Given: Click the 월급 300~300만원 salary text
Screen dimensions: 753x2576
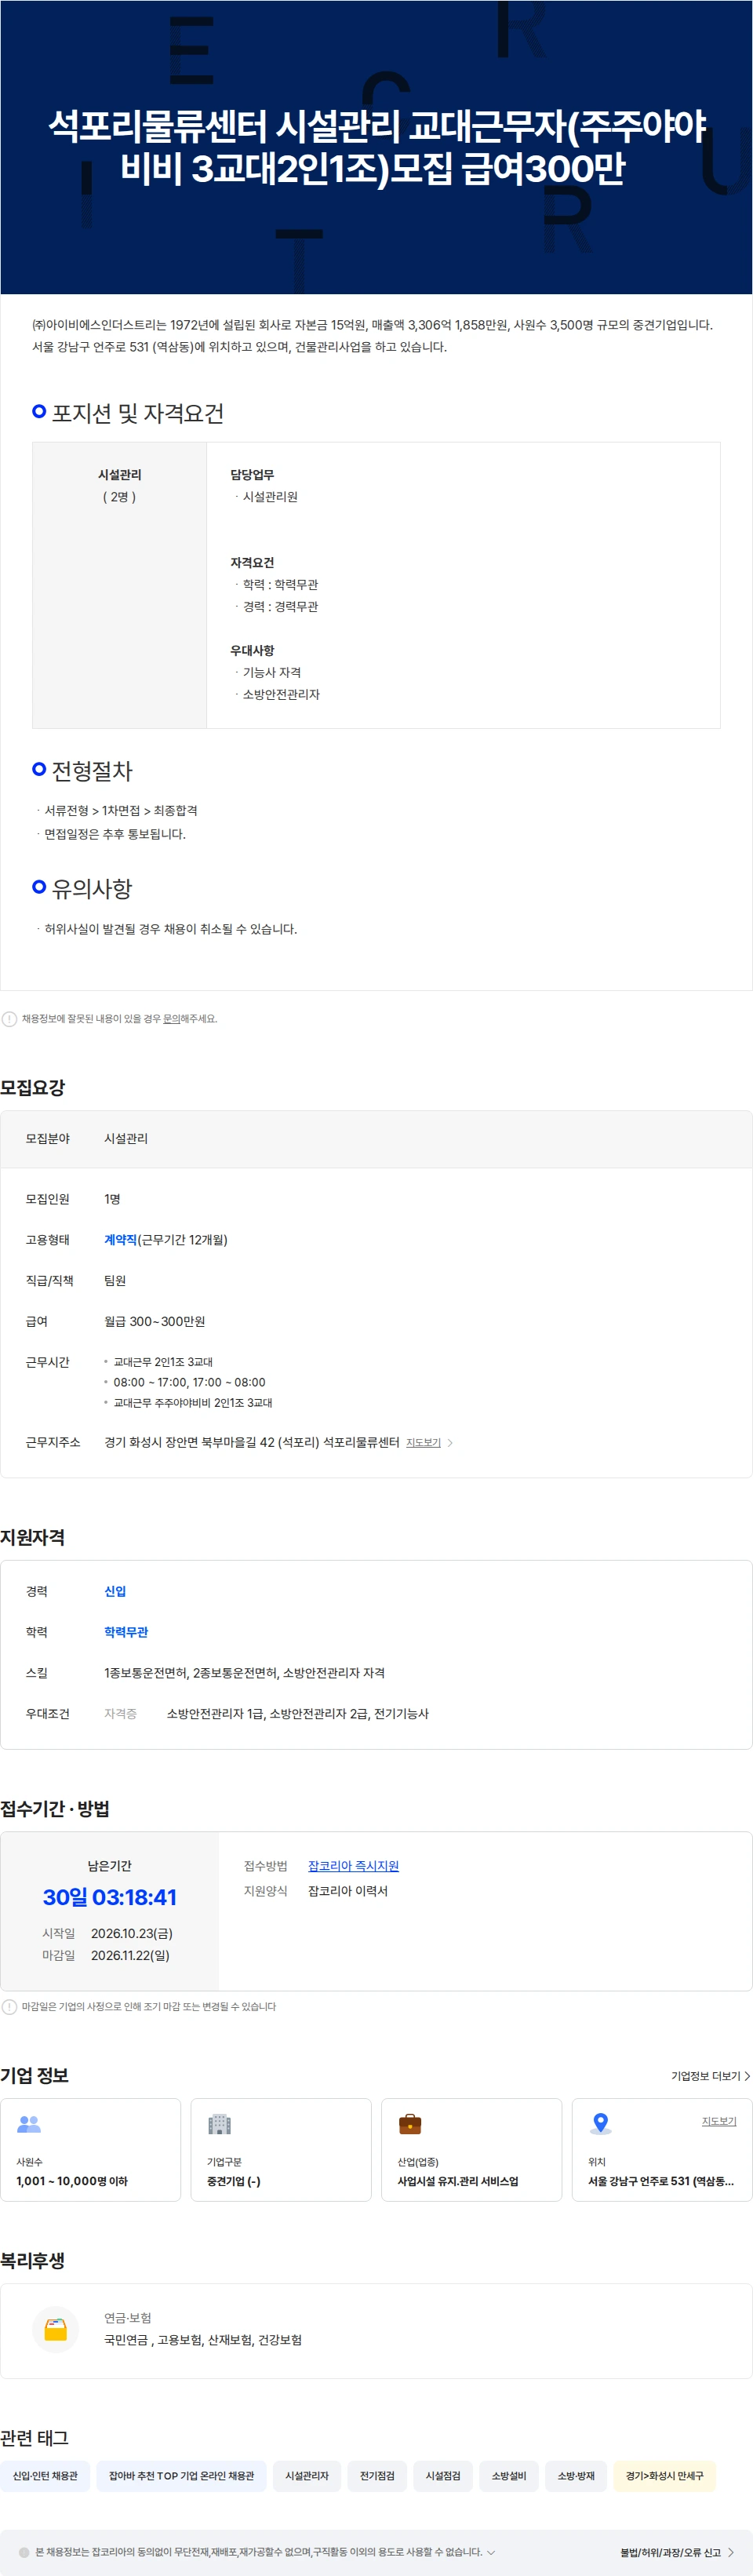Looking at the screenshot, I should pos(155,1321).
